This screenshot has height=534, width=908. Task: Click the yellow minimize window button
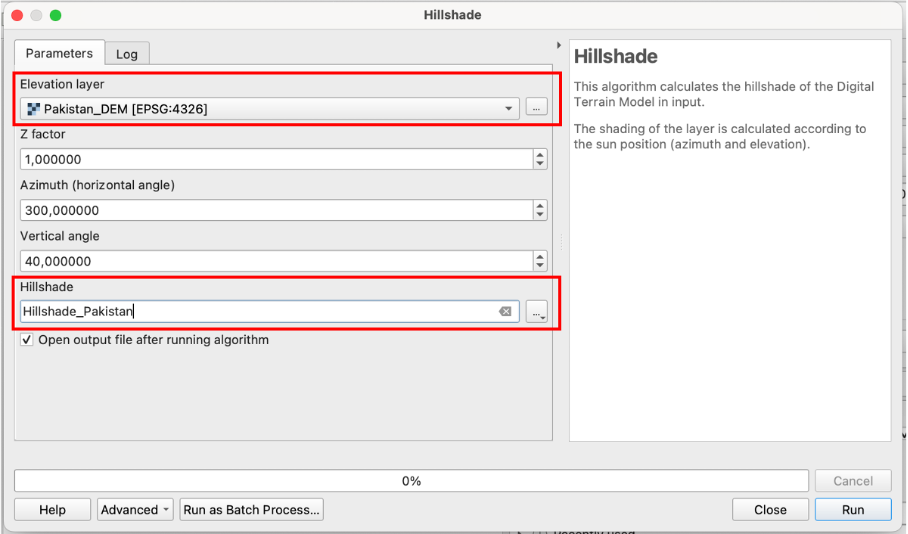tap(36, 15)
